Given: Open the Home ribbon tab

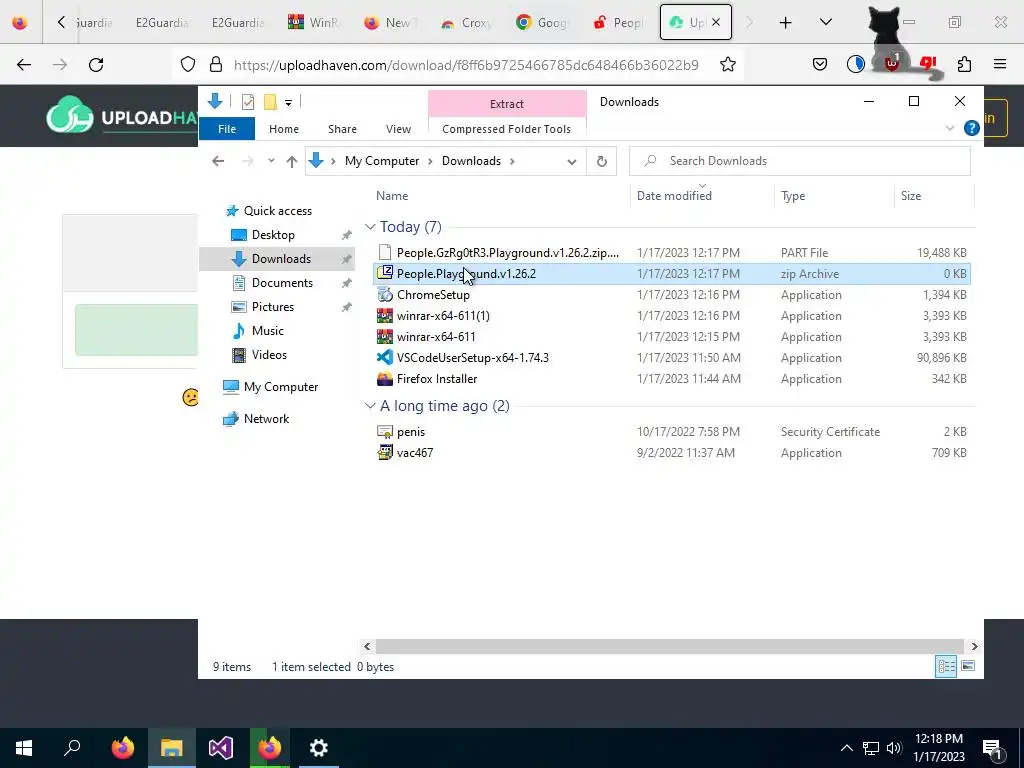Looking at the screenshot, I should pos(283,129).
